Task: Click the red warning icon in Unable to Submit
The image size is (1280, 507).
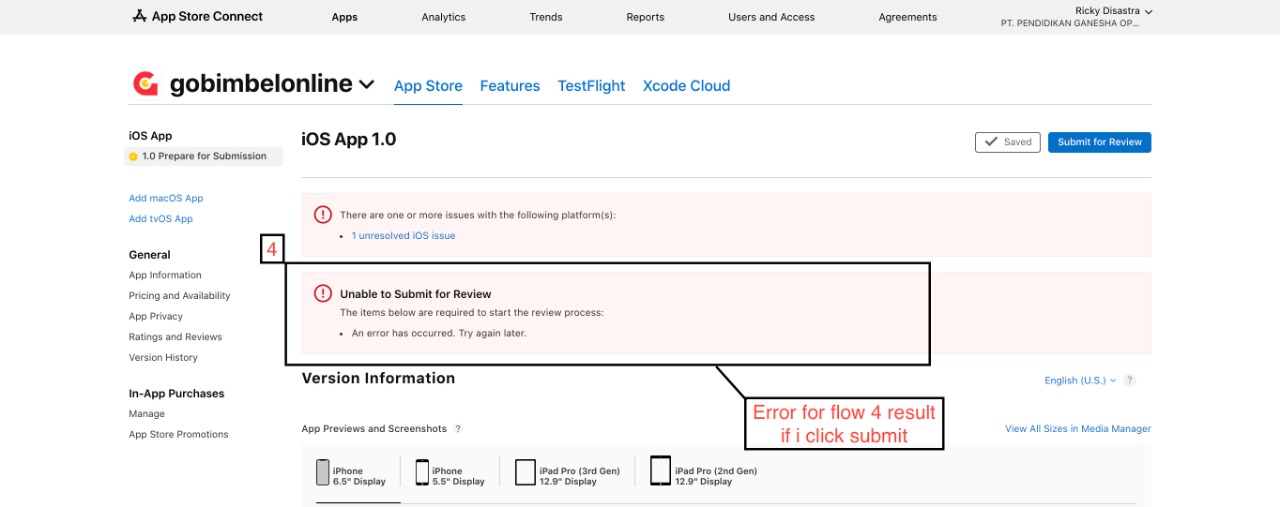Action: pyautogui.click(x=323, y=294)
